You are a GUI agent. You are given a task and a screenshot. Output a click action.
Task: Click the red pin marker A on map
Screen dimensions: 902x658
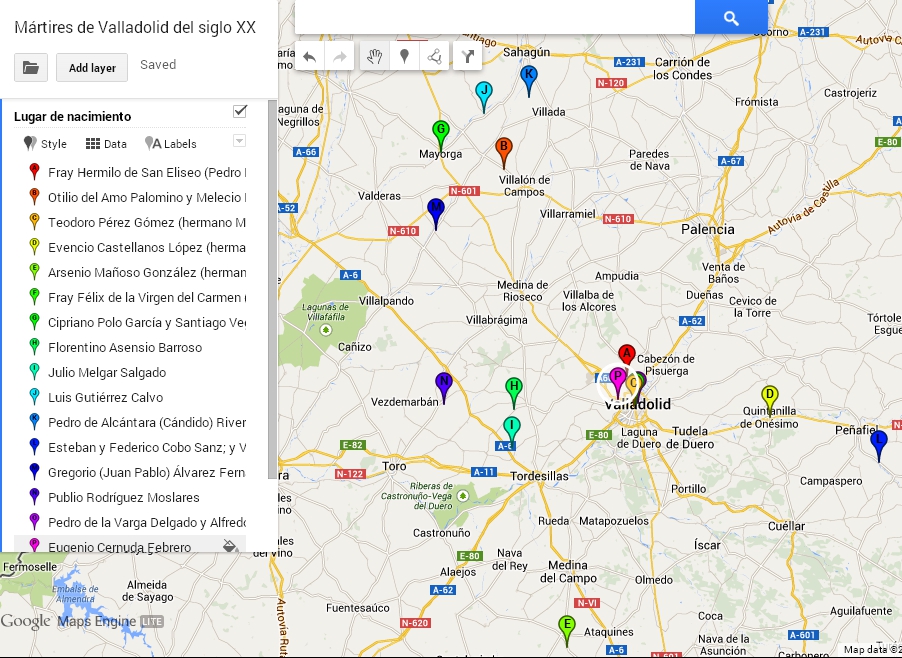click(627, 355)
